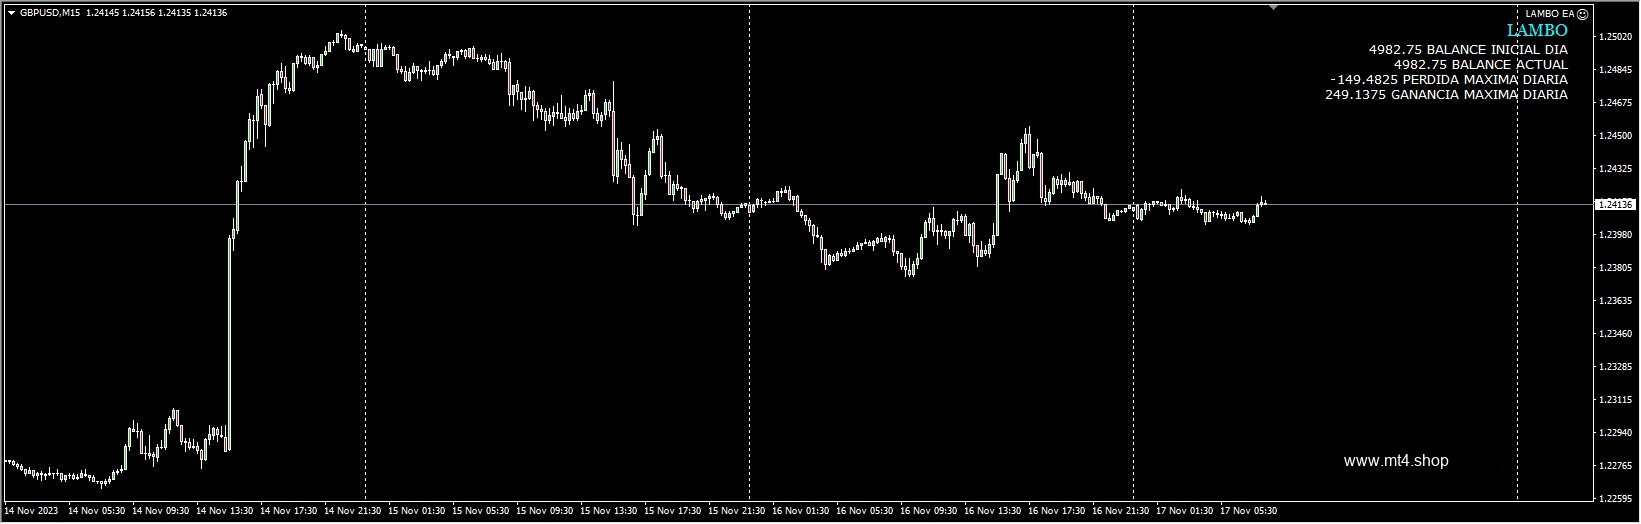Click the 1.23805 price scale value
Screen dimensions: 1641x524
point(1615,267)
